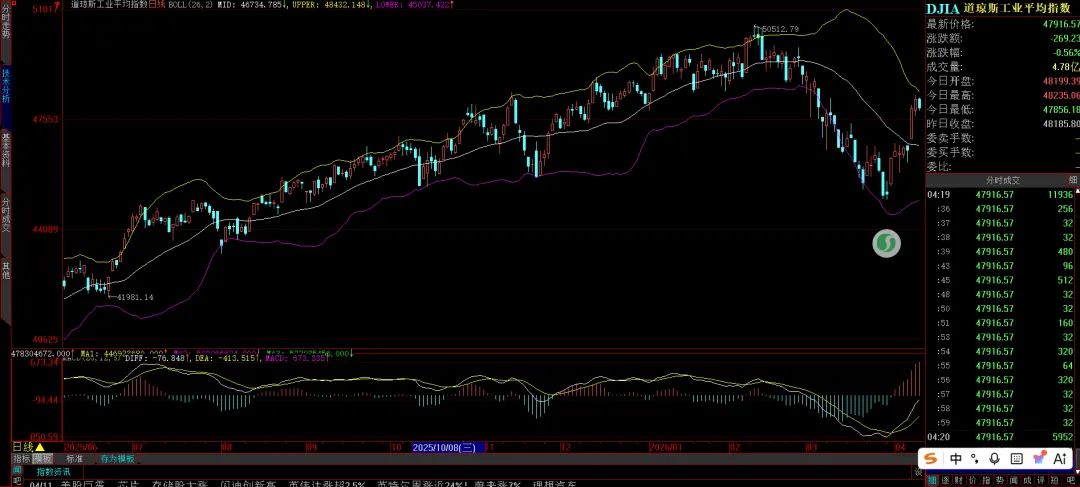The image size is (1080, 487).
Task: Click the trade row at :39 with volume 480
Action: [x=1002, y=251]
